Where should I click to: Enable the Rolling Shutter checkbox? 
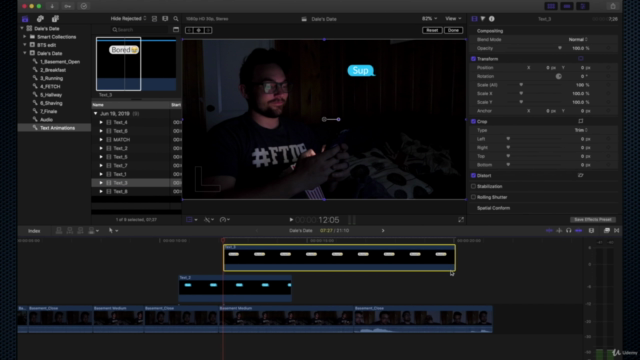[473, 197]
